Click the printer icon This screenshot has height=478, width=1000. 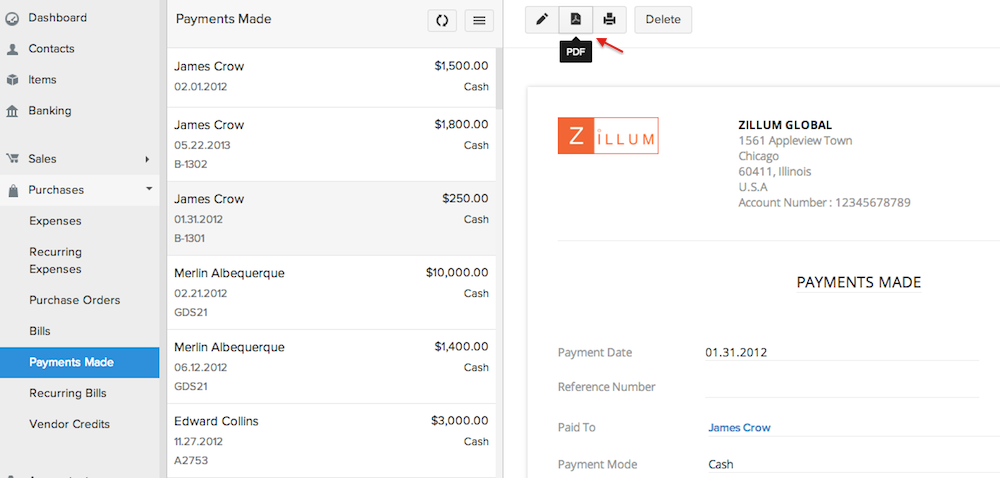609,19
